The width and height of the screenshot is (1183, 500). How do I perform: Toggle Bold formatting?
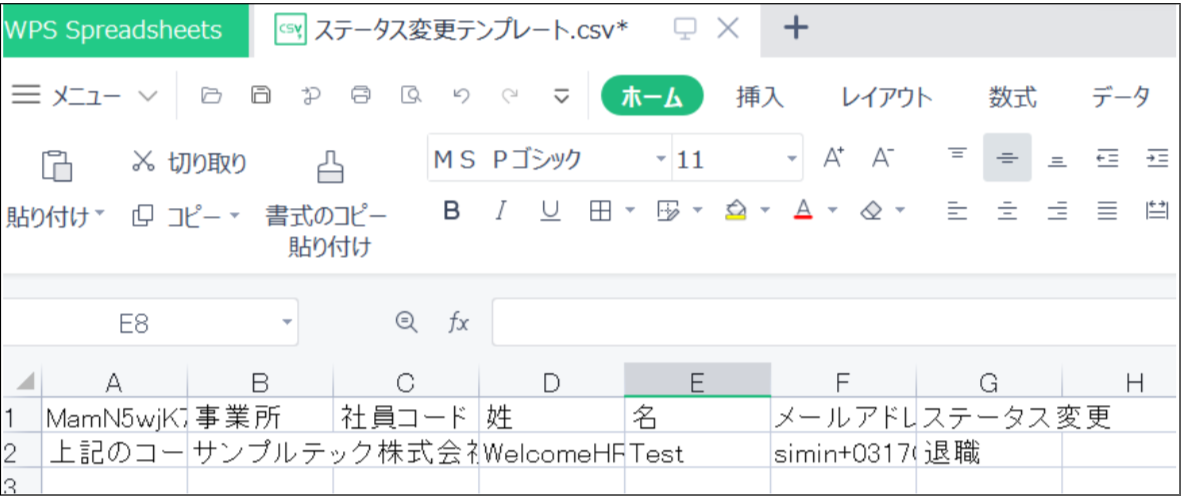pyautogui.click(x=451, y=211)
